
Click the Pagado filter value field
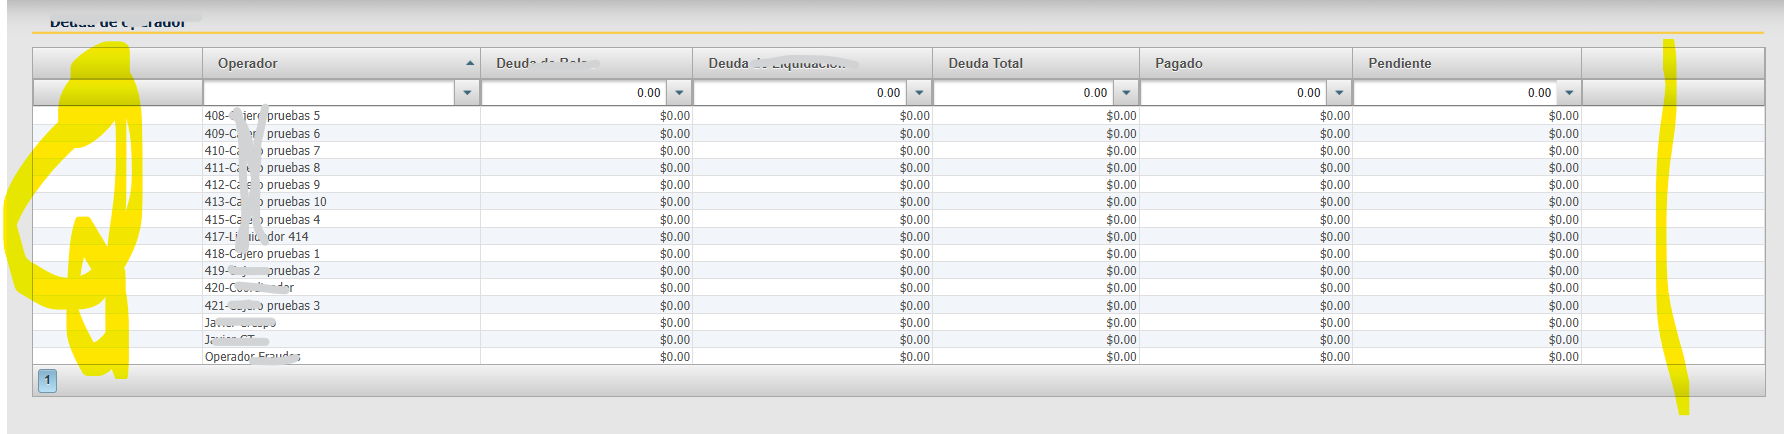coord(1233,93)
